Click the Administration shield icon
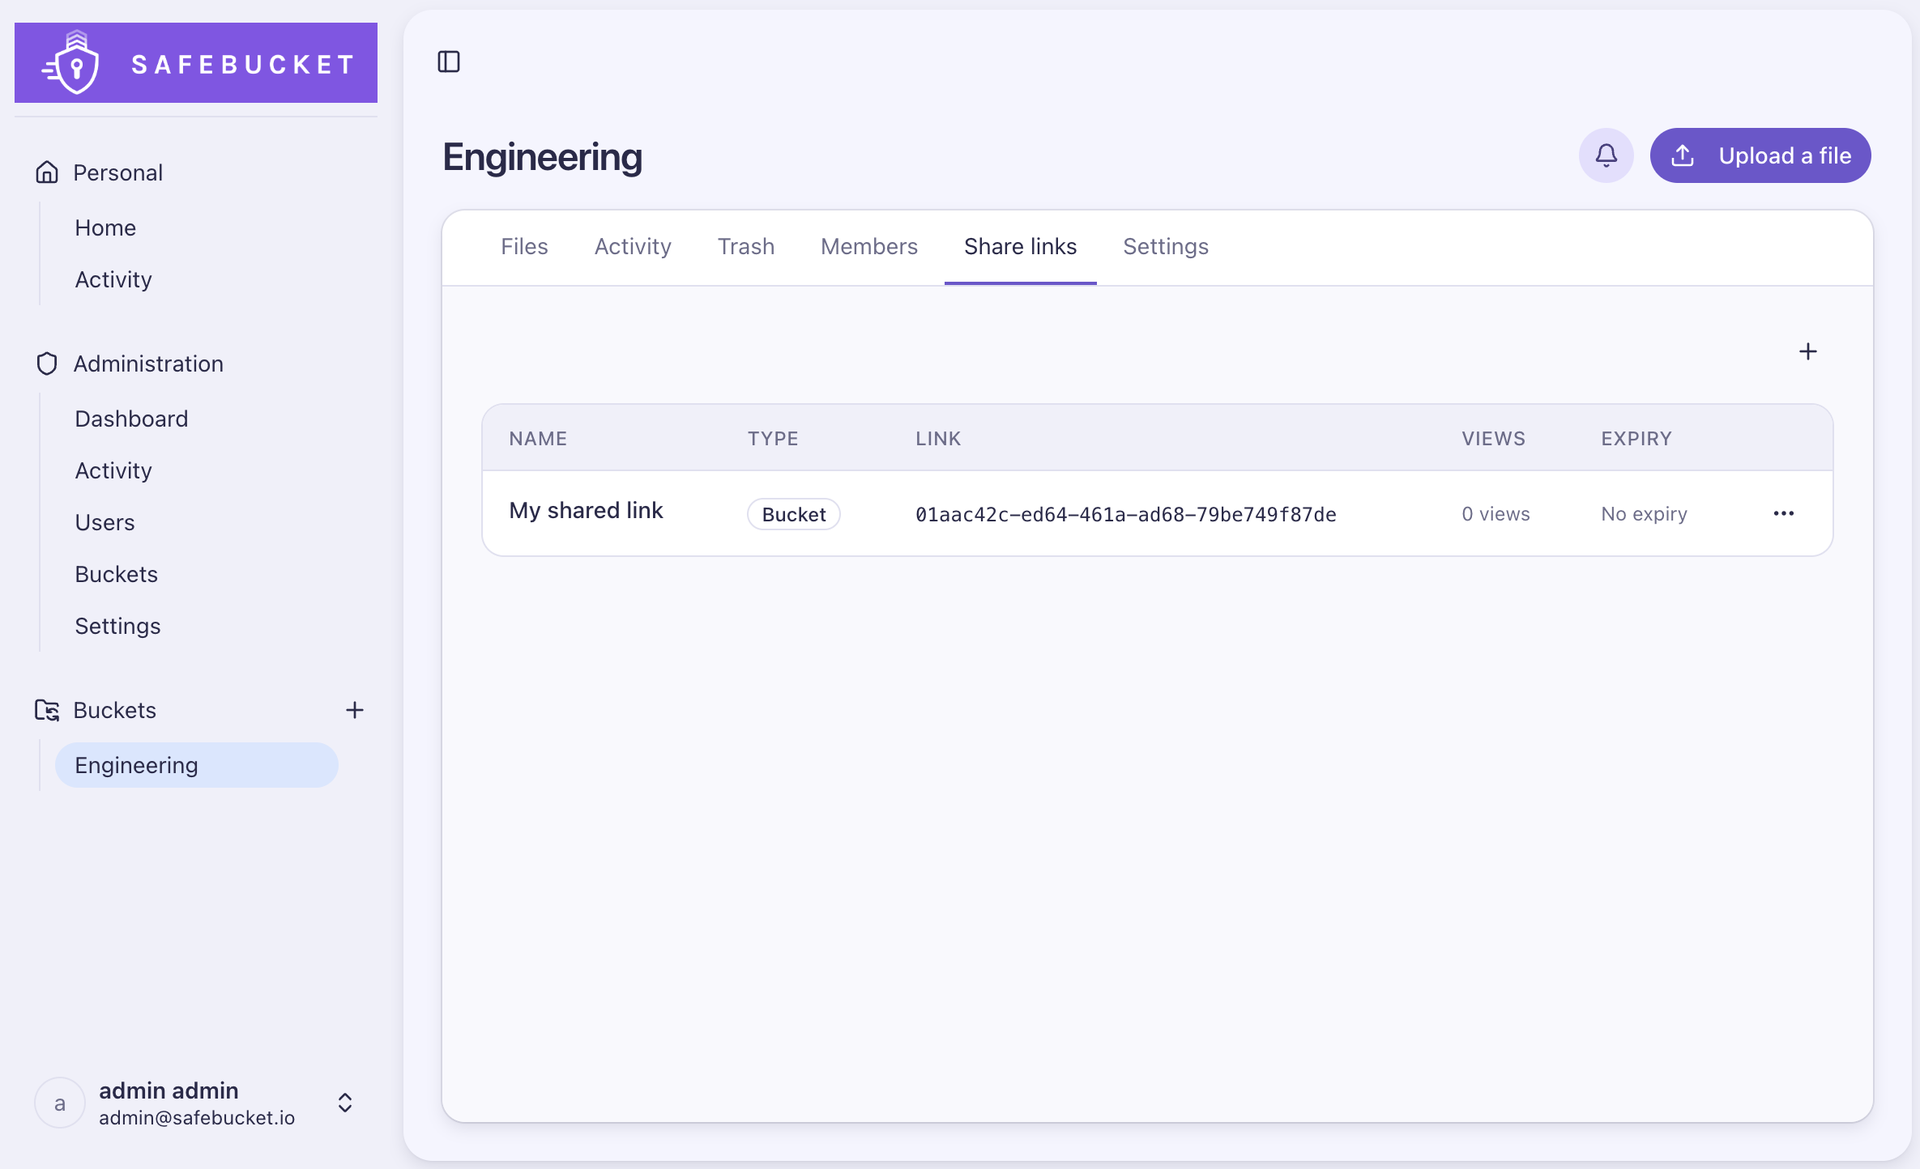 pos(47,363)
